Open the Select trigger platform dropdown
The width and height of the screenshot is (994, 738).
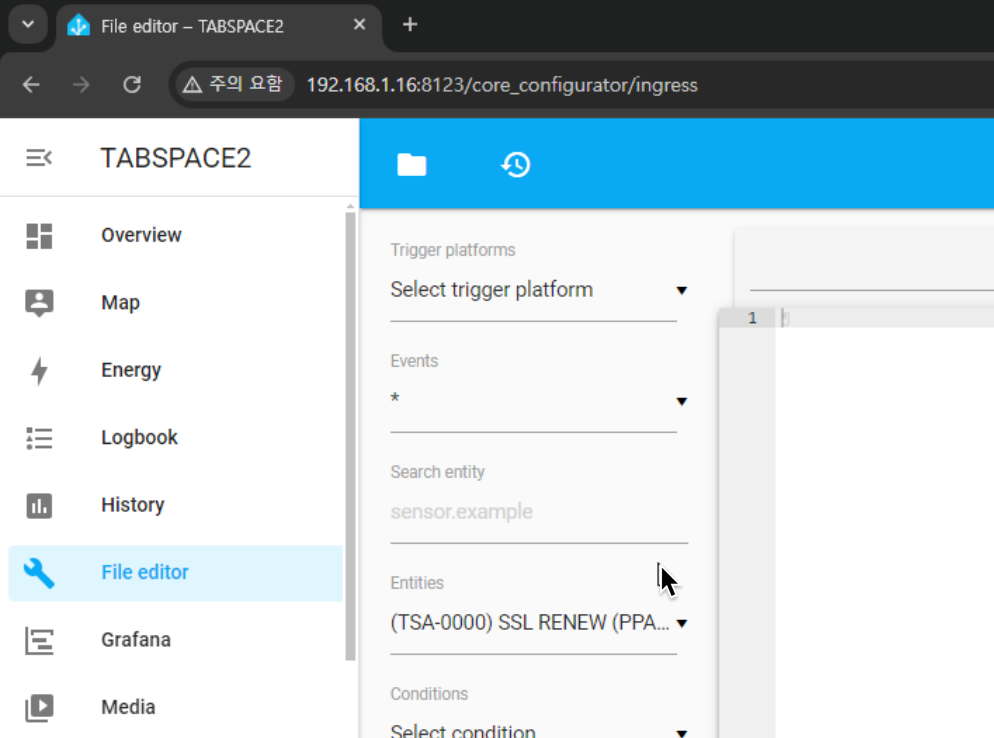(539, 290)
